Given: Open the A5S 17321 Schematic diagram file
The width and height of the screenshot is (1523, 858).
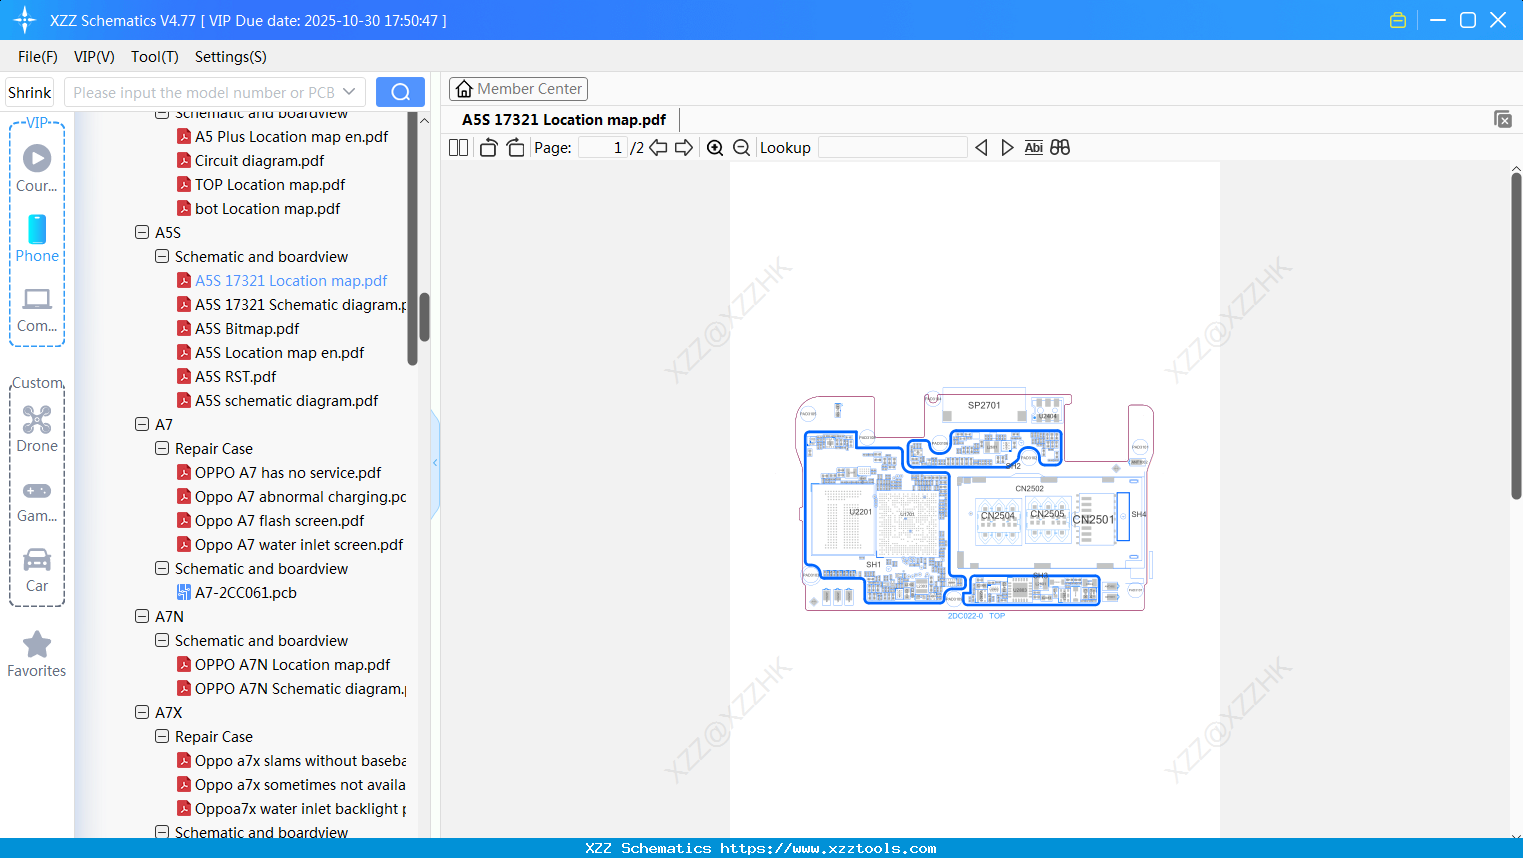Looking at the screenshot, I should (294, 304).
